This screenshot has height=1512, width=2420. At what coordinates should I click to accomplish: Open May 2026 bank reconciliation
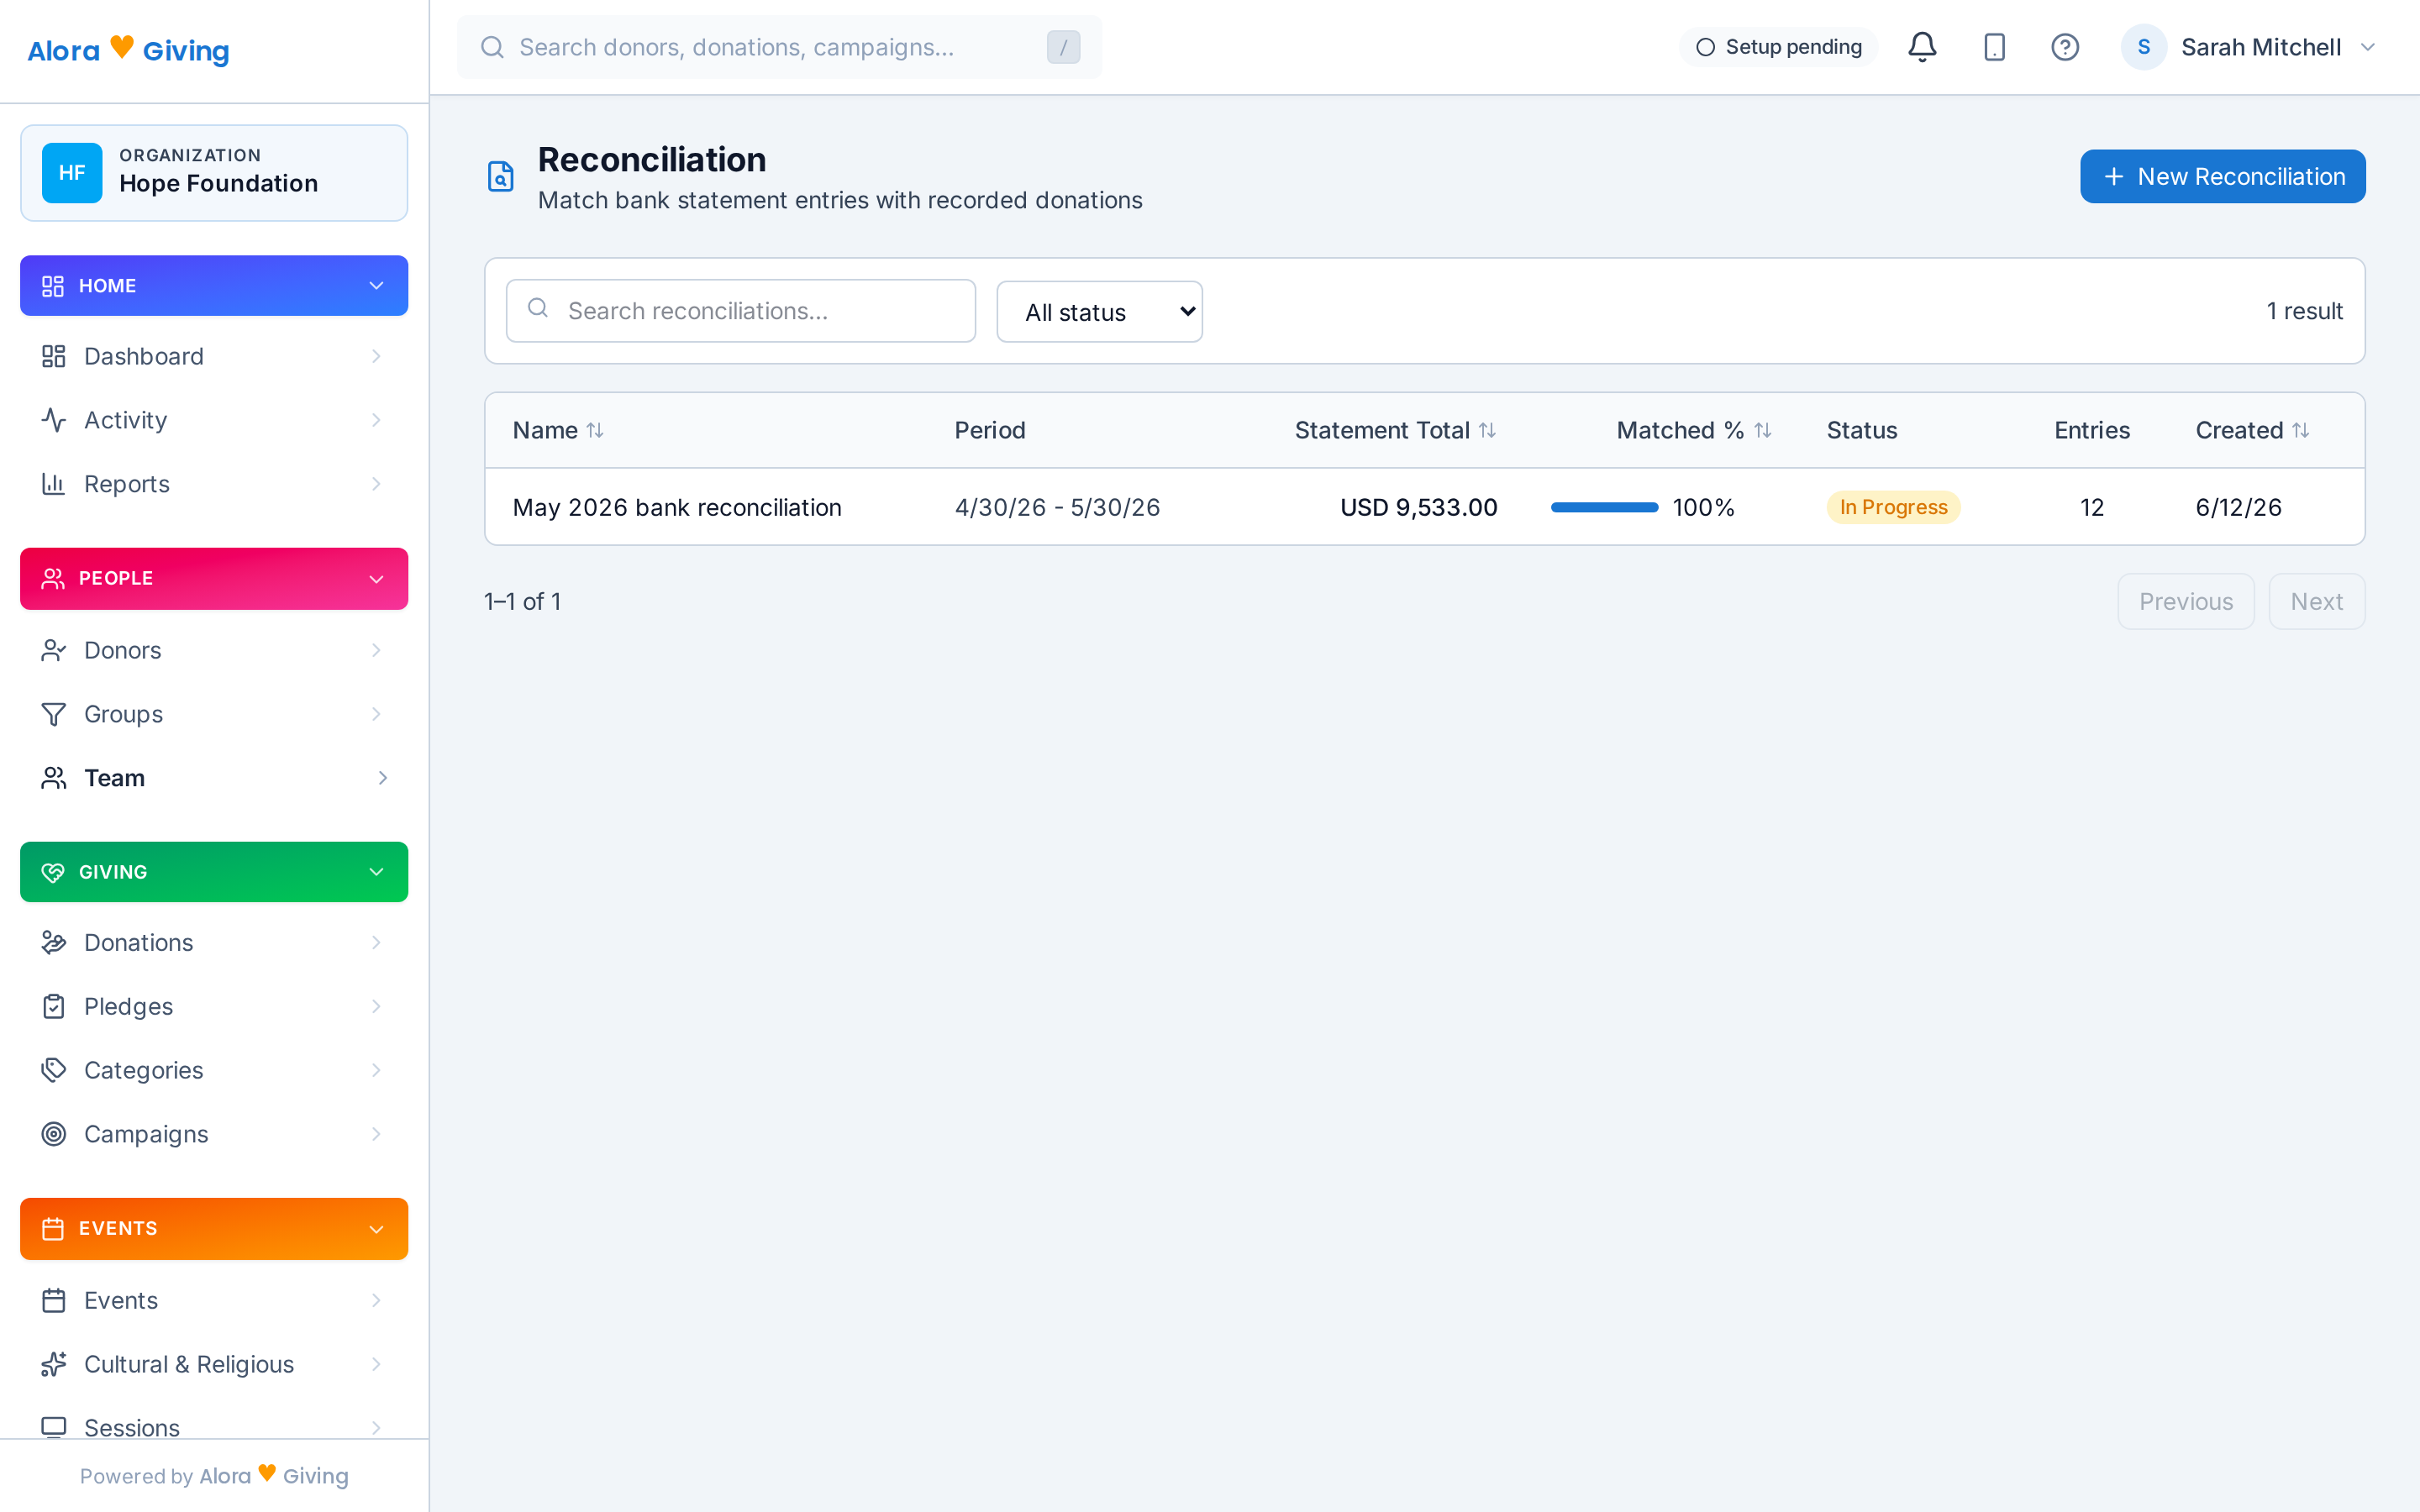[x=677, y=507]
